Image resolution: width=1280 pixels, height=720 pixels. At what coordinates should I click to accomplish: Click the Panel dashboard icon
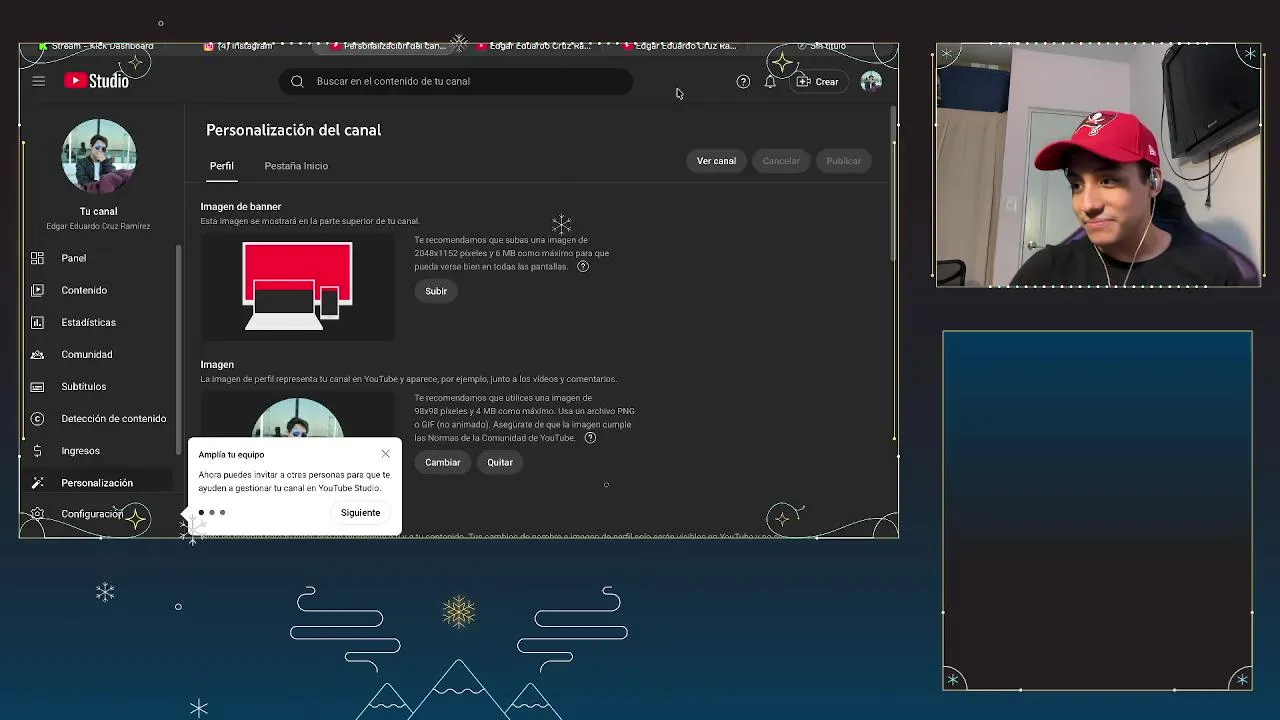(37, 258)
